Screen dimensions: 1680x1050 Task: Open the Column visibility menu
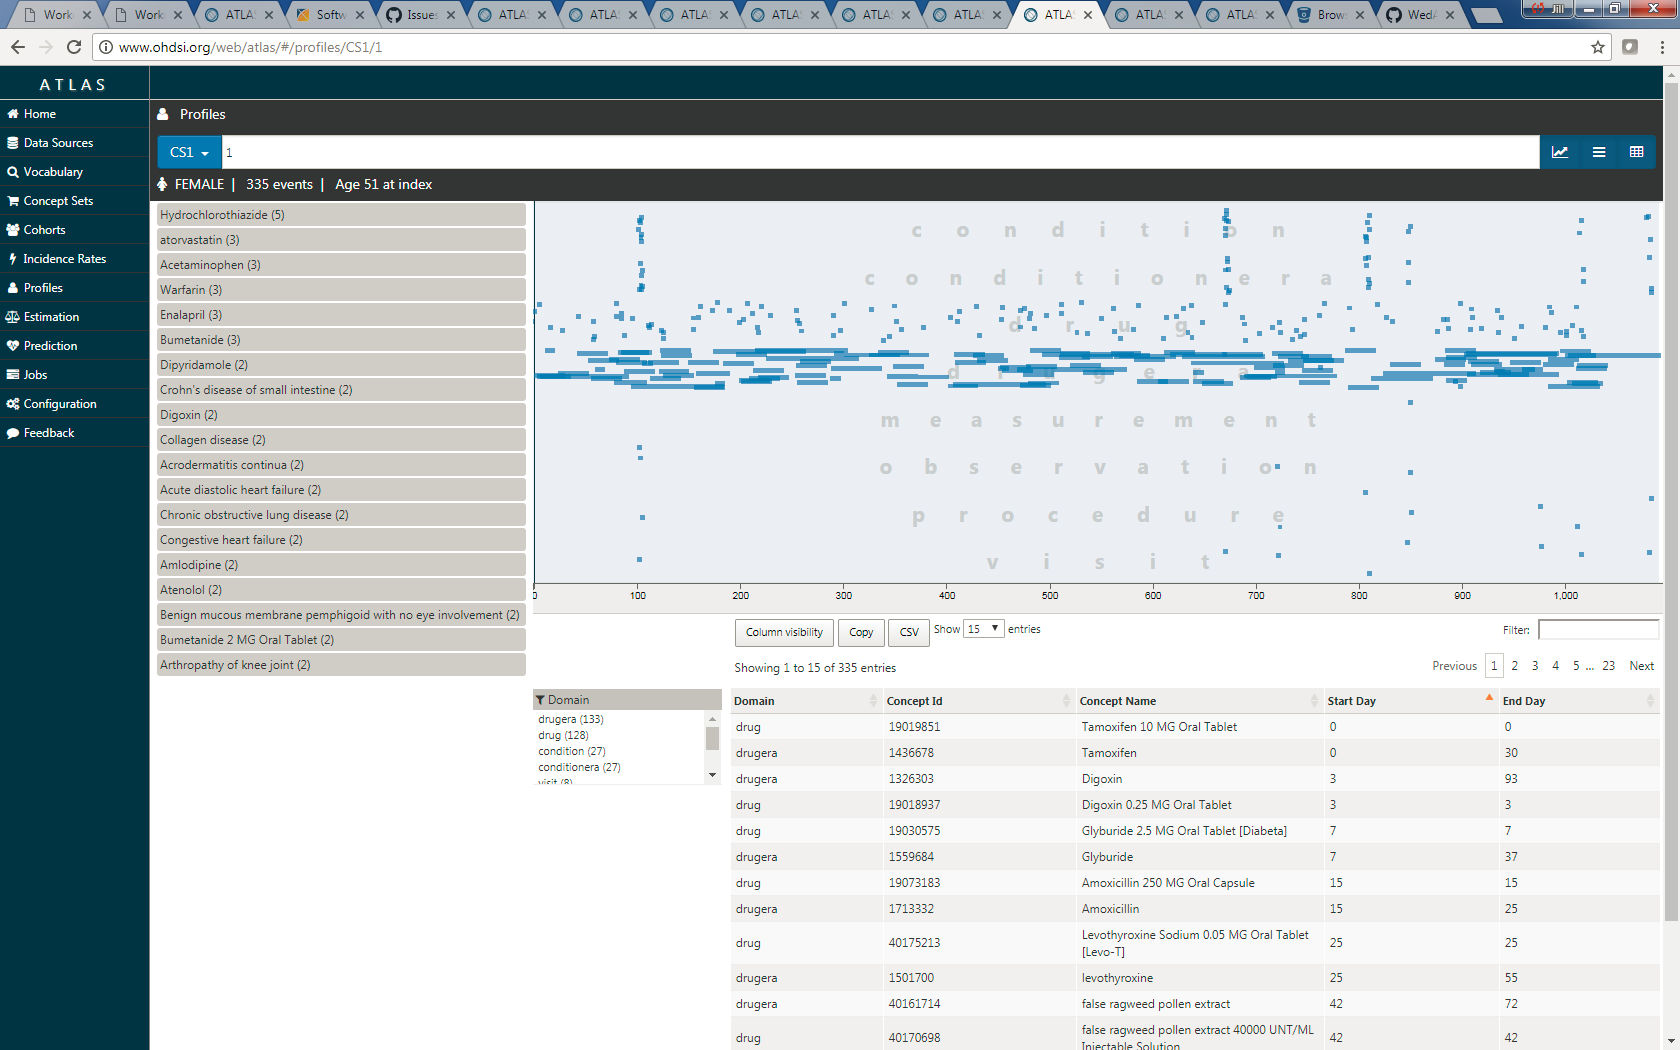tap(784, 632)
